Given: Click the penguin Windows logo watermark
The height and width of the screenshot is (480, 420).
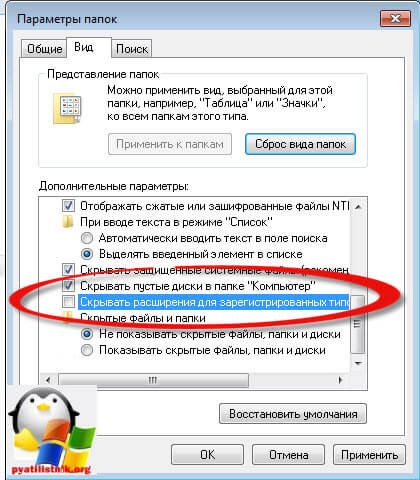Looking at the screenshot, I should 50,432.
